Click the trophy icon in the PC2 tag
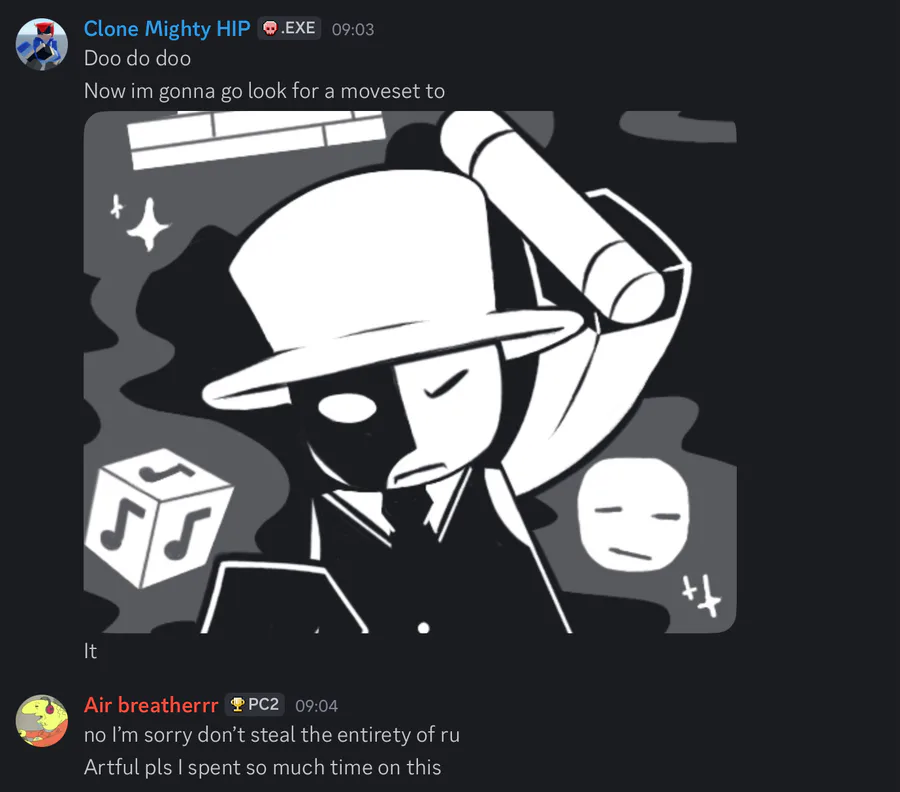The width and height of the screenshot is (900, 792). pyautogui.click(x=237, y=705)
